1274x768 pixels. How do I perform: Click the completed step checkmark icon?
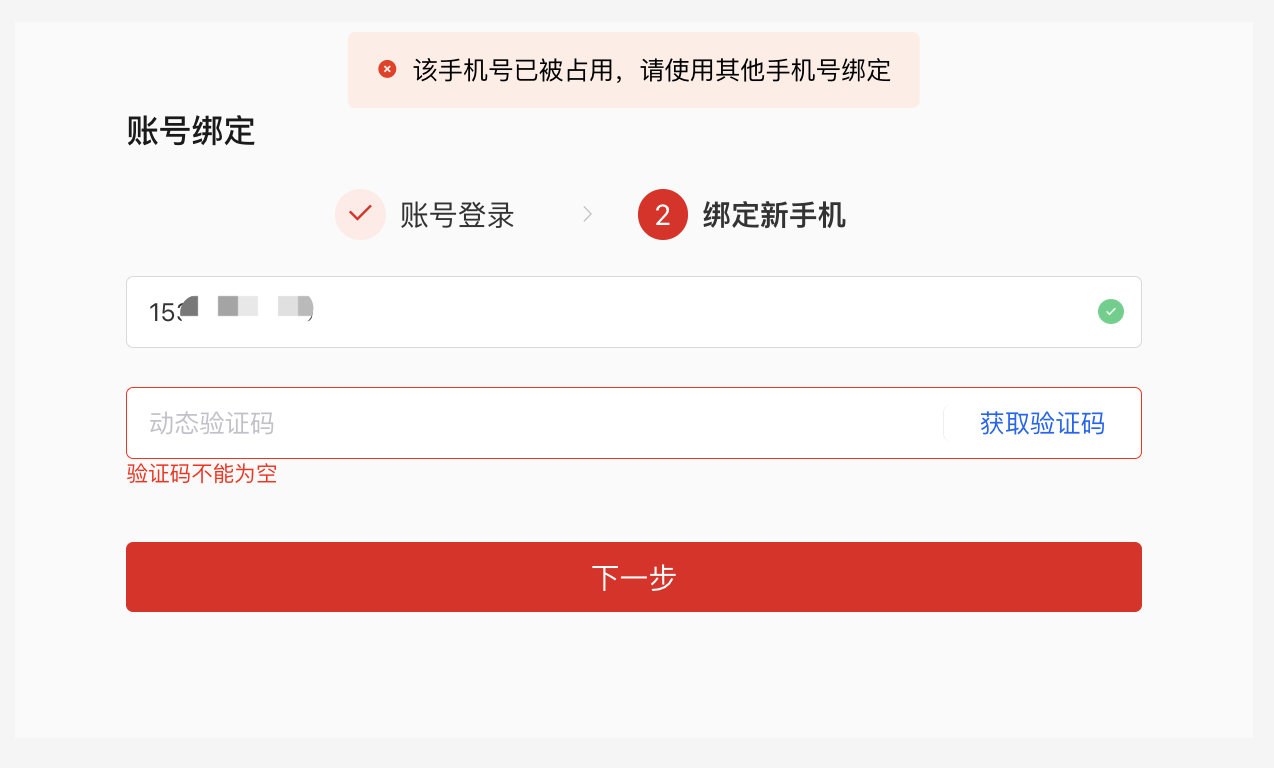click(x=360, y=214)
